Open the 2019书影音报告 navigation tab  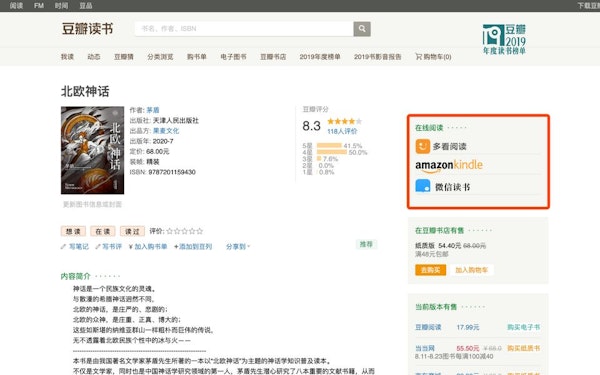(377, 57)
